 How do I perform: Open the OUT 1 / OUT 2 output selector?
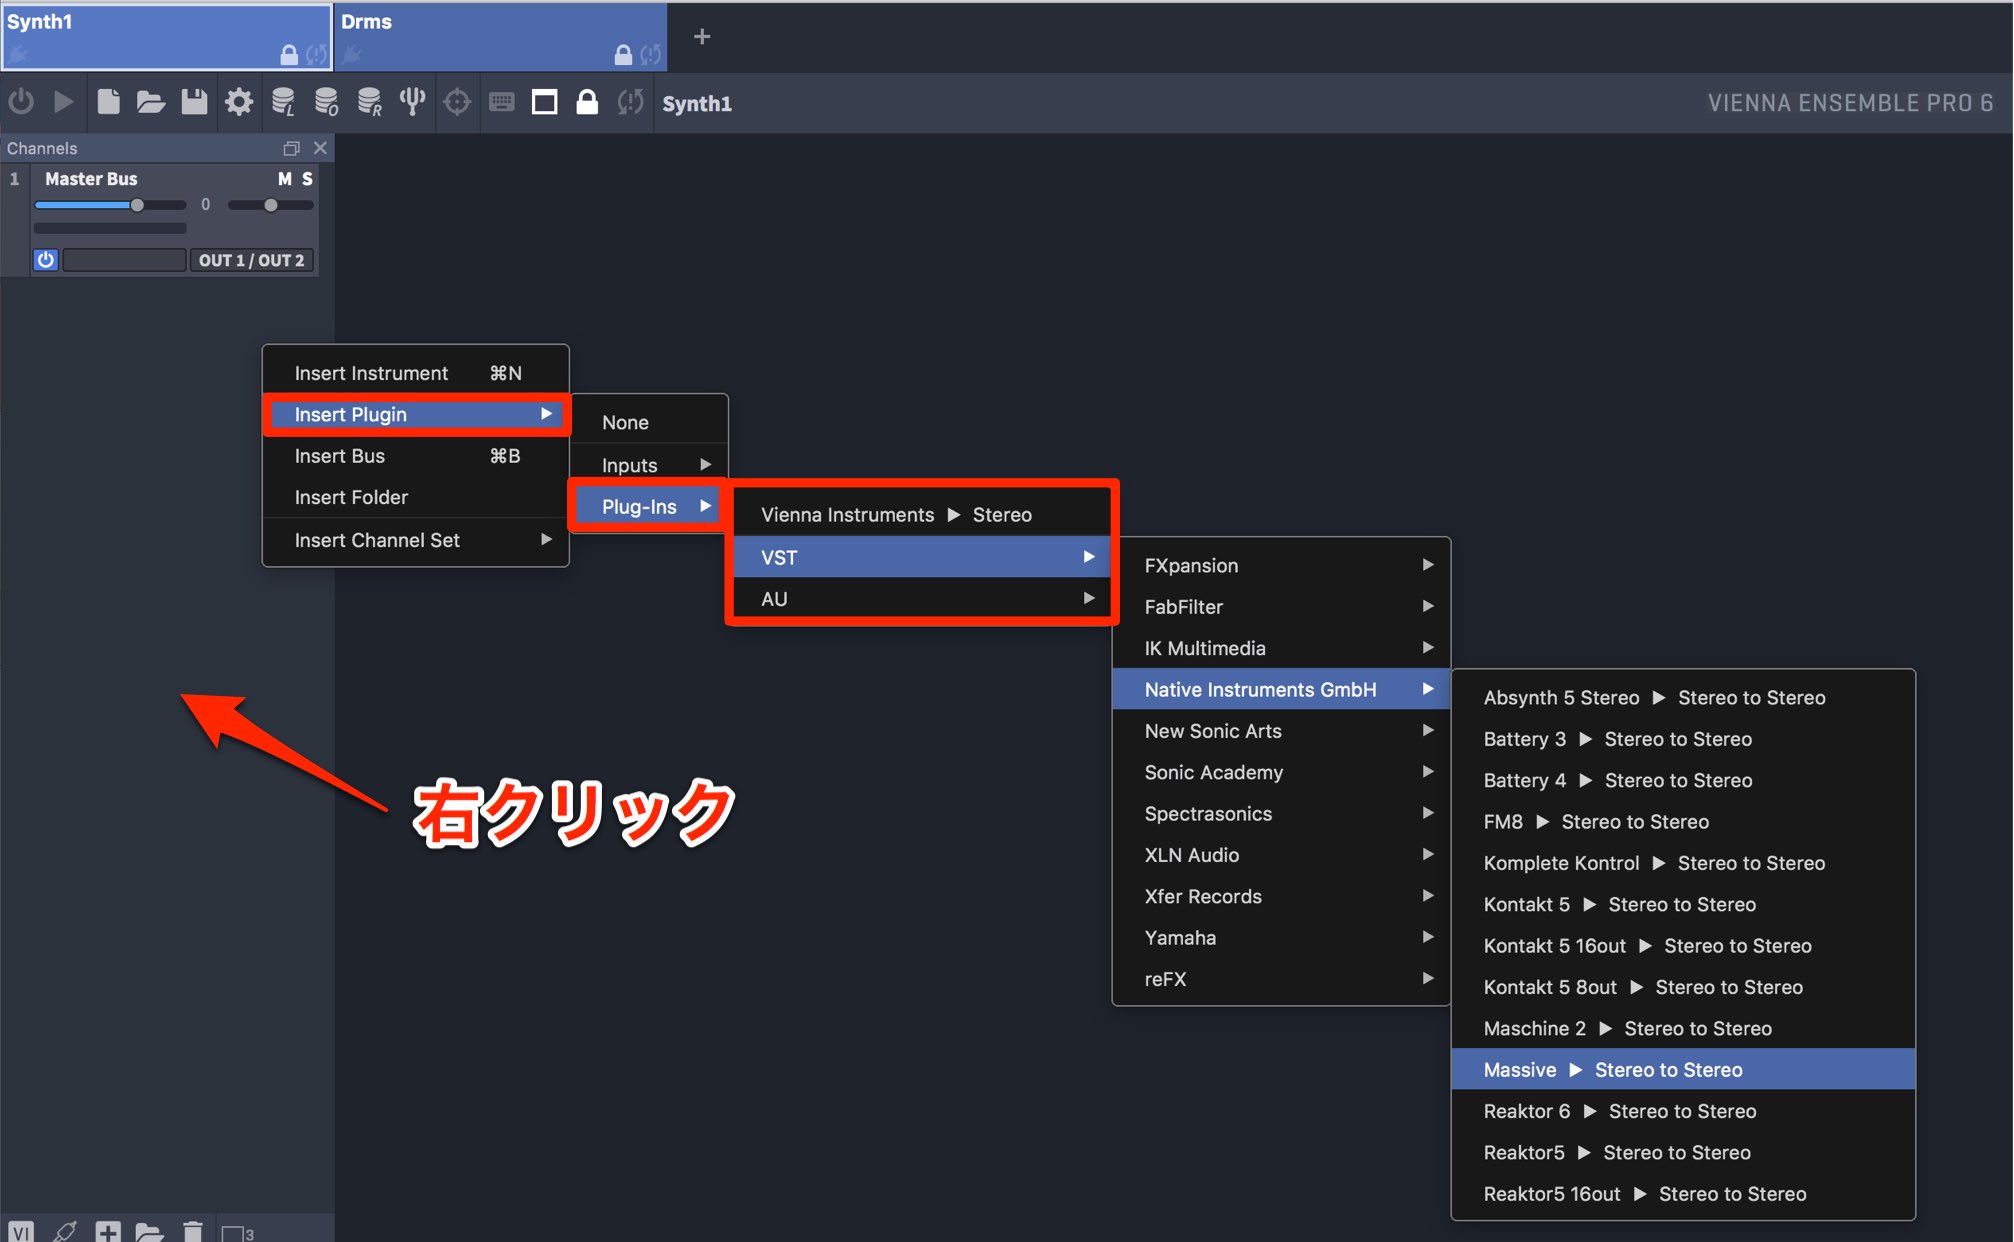[251, 260]
